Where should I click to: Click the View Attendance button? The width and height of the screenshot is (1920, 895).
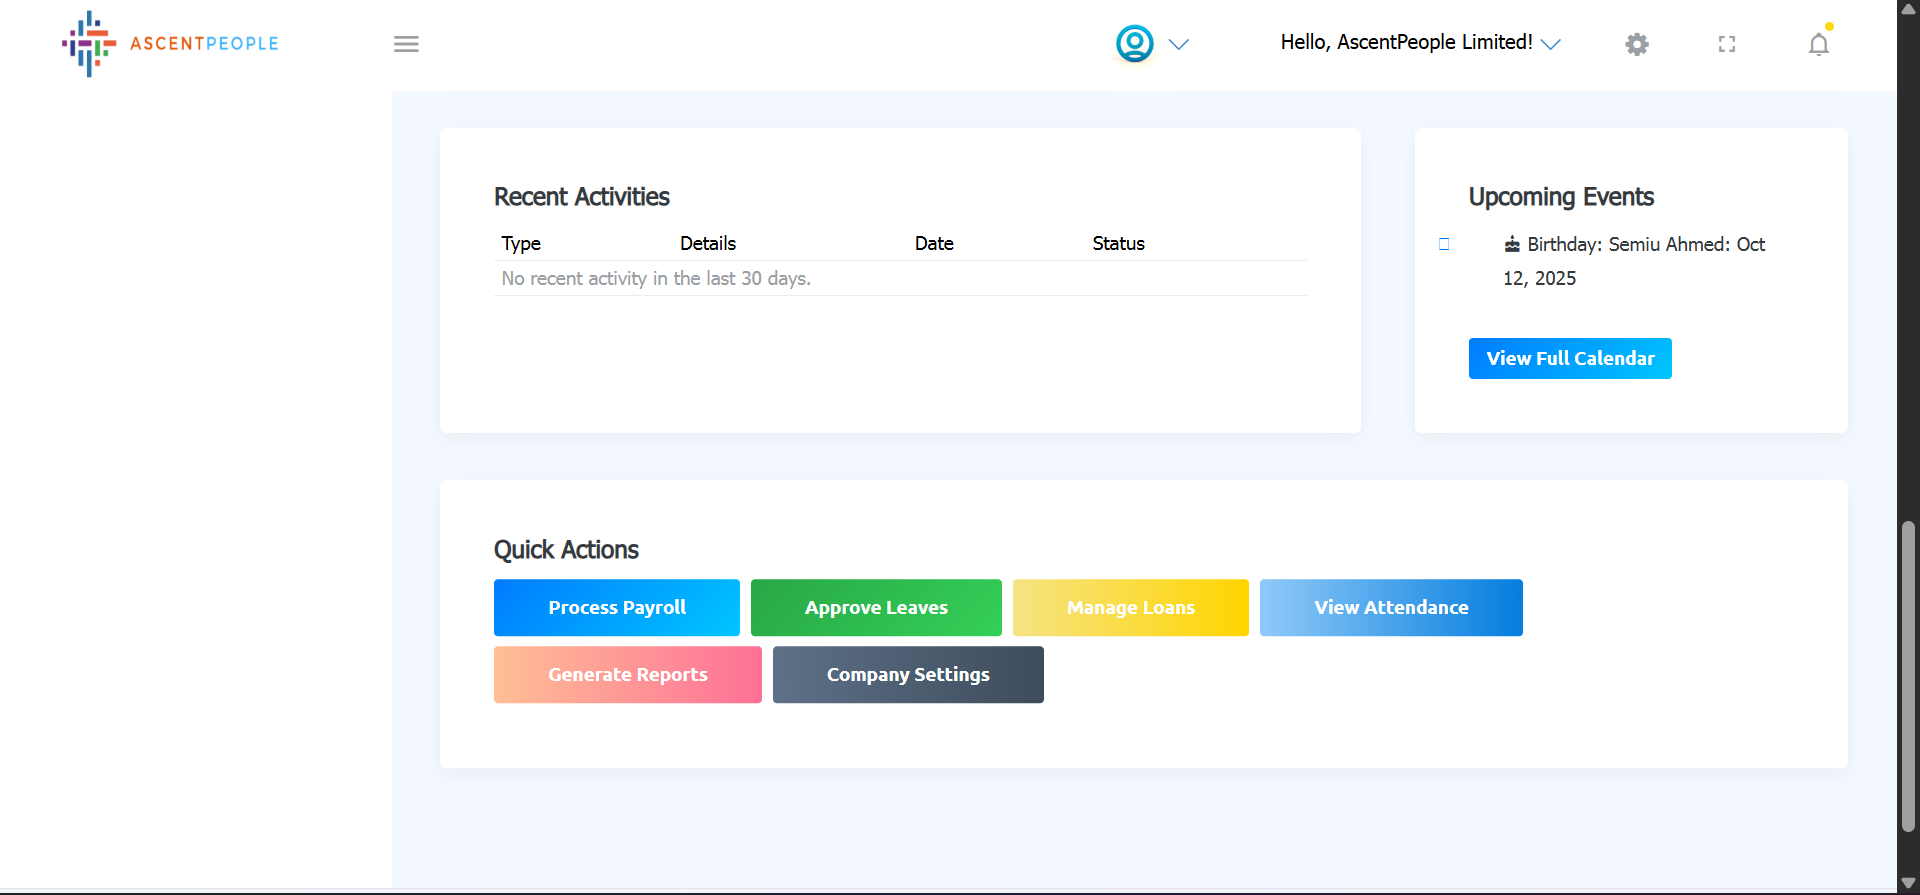point(1390,608)
